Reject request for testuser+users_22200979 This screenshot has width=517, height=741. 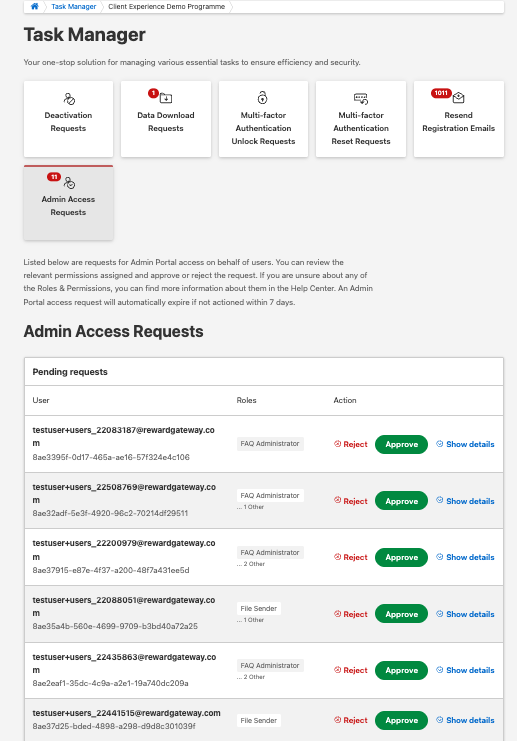click(351, 557)
